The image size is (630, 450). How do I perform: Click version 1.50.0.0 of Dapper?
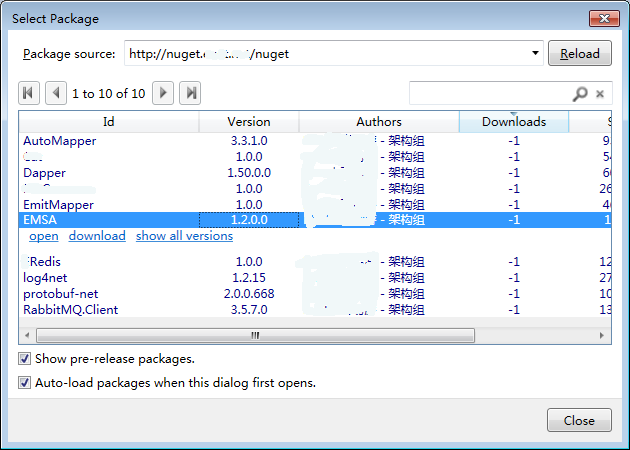[x=249, y=173]
